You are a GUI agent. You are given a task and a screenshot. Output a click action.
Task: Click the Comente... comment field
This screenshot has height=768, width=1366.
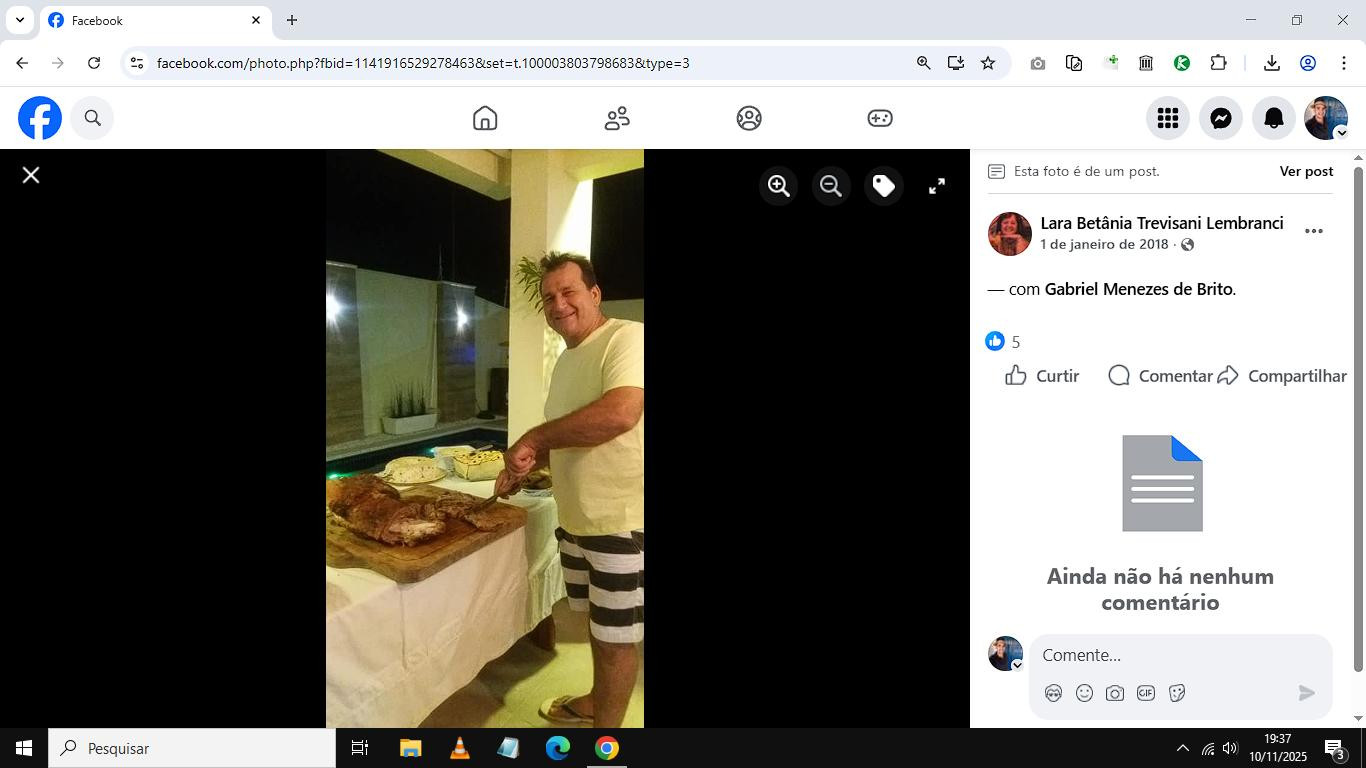[x=1181, y=655]
